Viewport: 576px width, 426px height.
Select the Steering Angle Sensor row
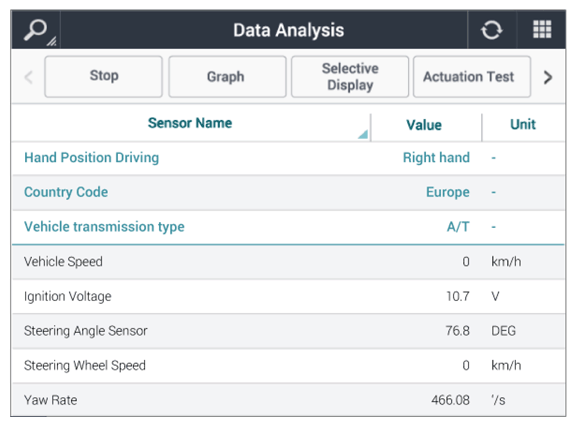(288, 331)
